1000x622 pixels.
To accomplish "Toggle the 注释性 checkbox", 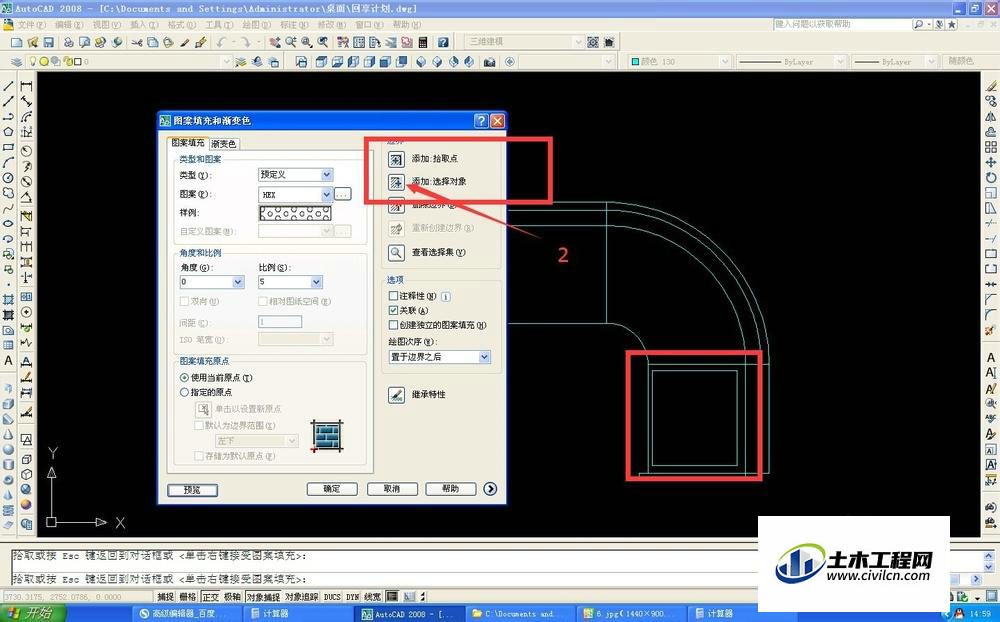I will (x=393, y=296).
